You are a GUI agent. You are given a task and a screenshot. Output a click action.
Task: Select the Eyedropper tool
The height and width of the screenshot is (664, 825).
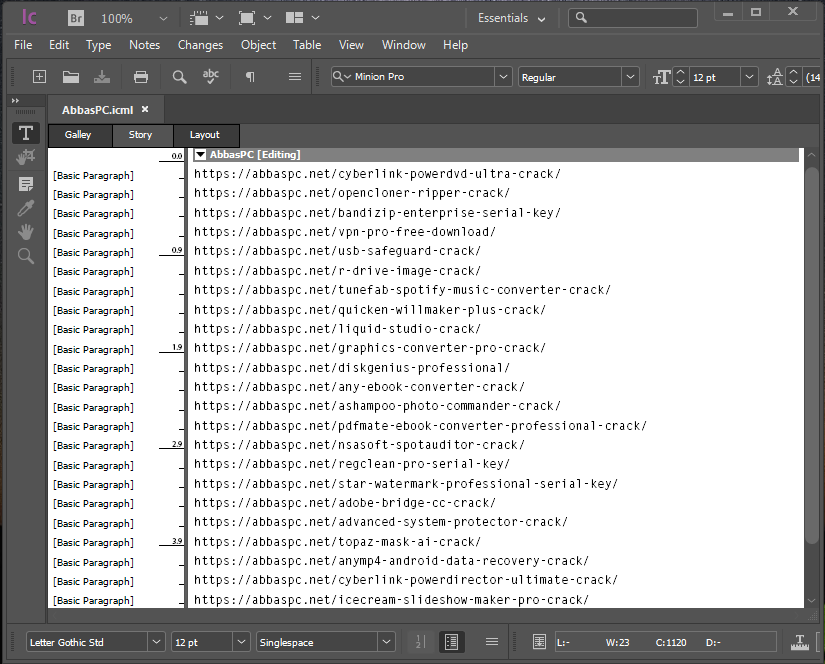tap(26, 208)
